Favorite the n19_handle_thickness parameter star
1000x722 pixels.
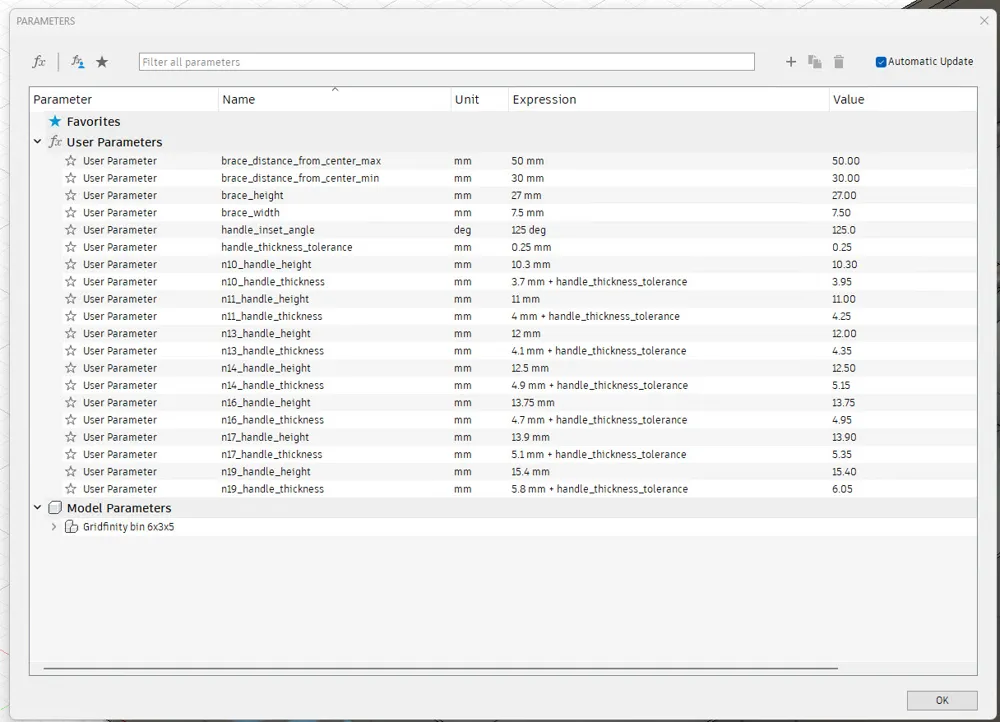pyautogui.click(x=71, y=489)
